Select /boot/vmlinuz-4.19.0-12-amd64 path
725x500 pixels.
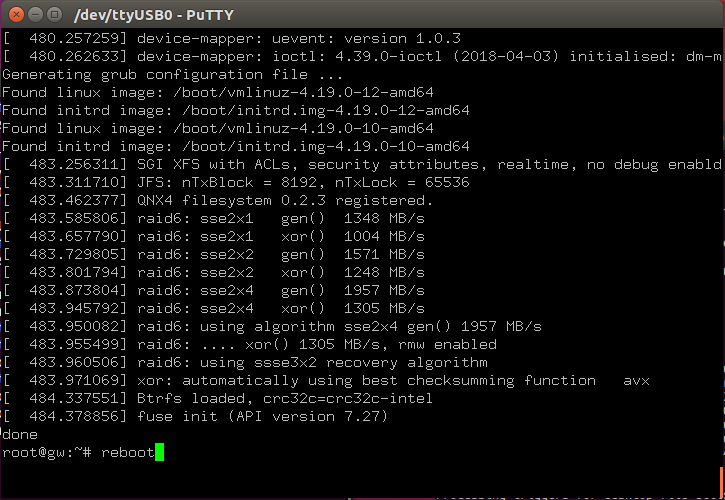pyautogui.click(x=303, y=93)
